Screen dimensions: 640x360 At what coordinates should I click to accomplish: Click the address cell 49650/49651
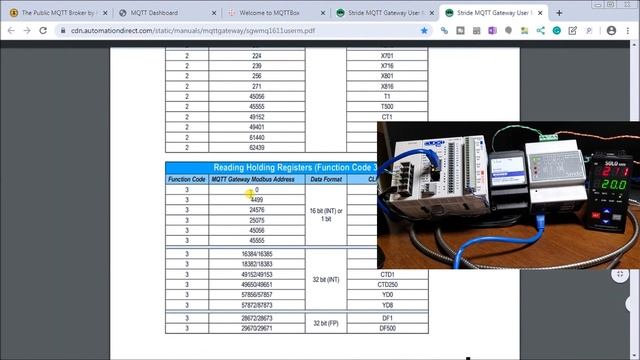point(257,284)
